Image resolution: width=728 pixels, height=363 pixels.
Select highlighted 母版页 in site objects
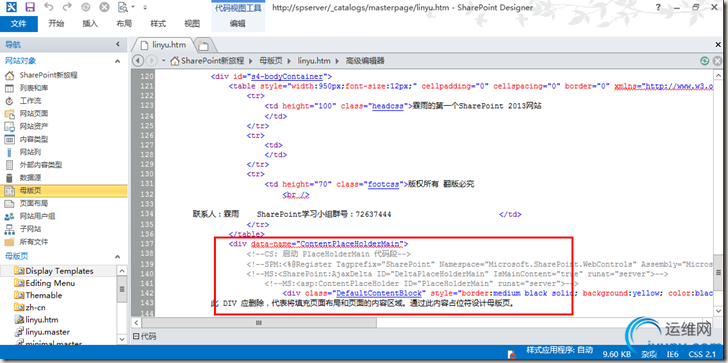pyautogui.click(x=64, y=190)
